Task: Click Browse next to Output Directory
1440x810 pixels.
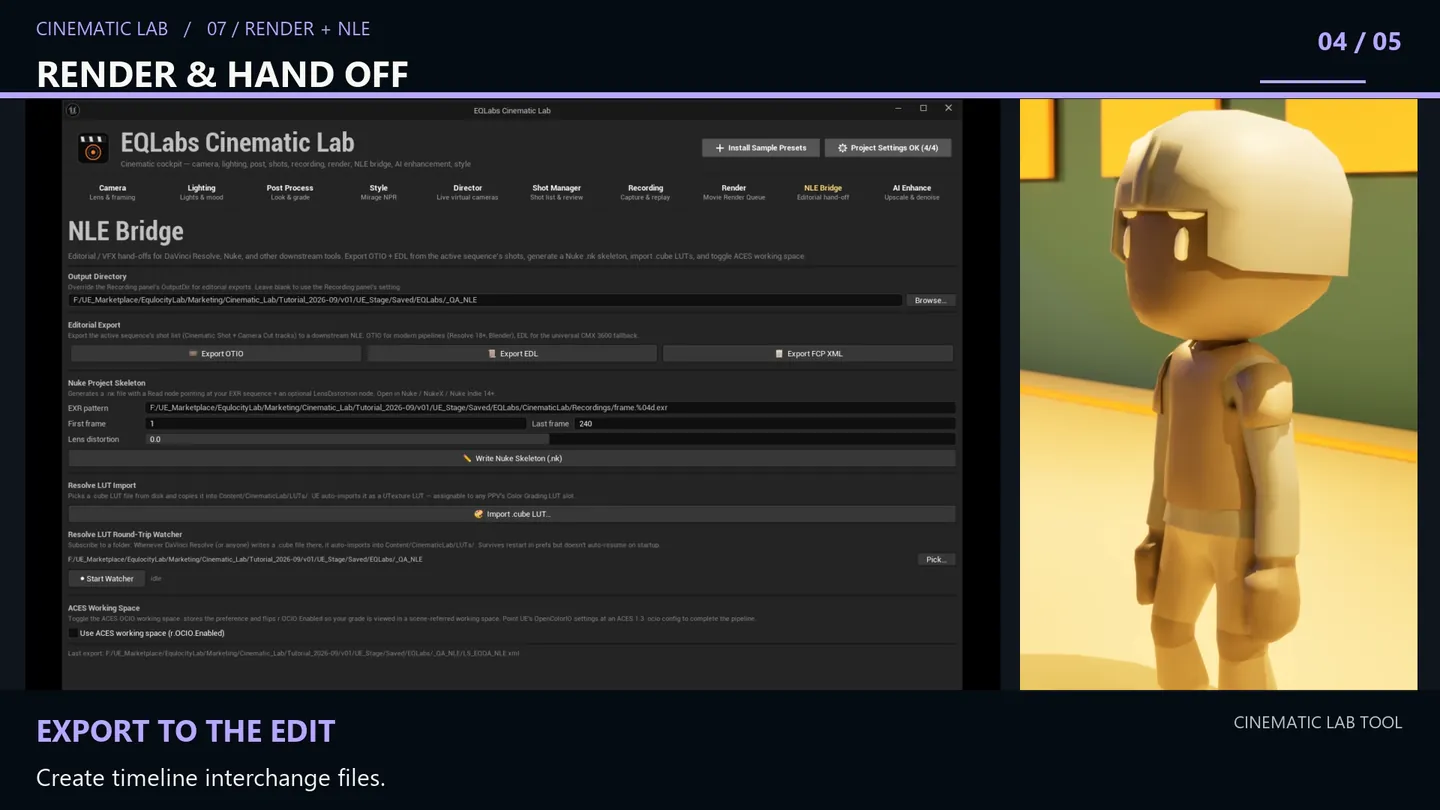Action: pyautogui.click(x=930, y=300)
